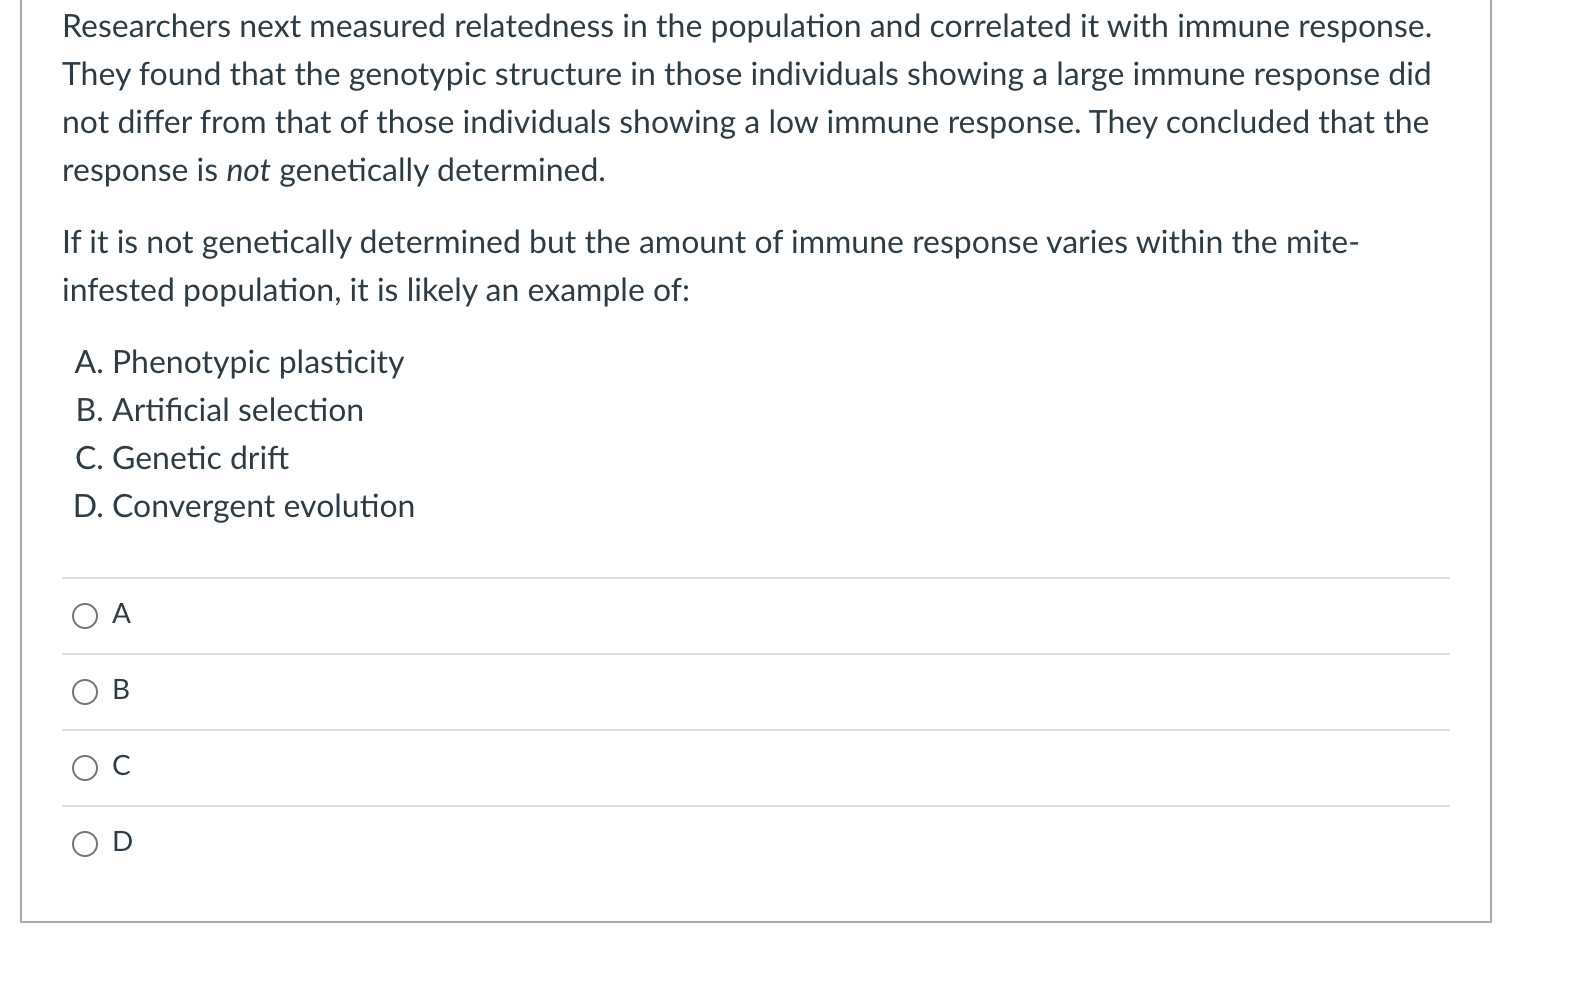
Task: Select the radio circle for answer B
Action: coord(85,692)
